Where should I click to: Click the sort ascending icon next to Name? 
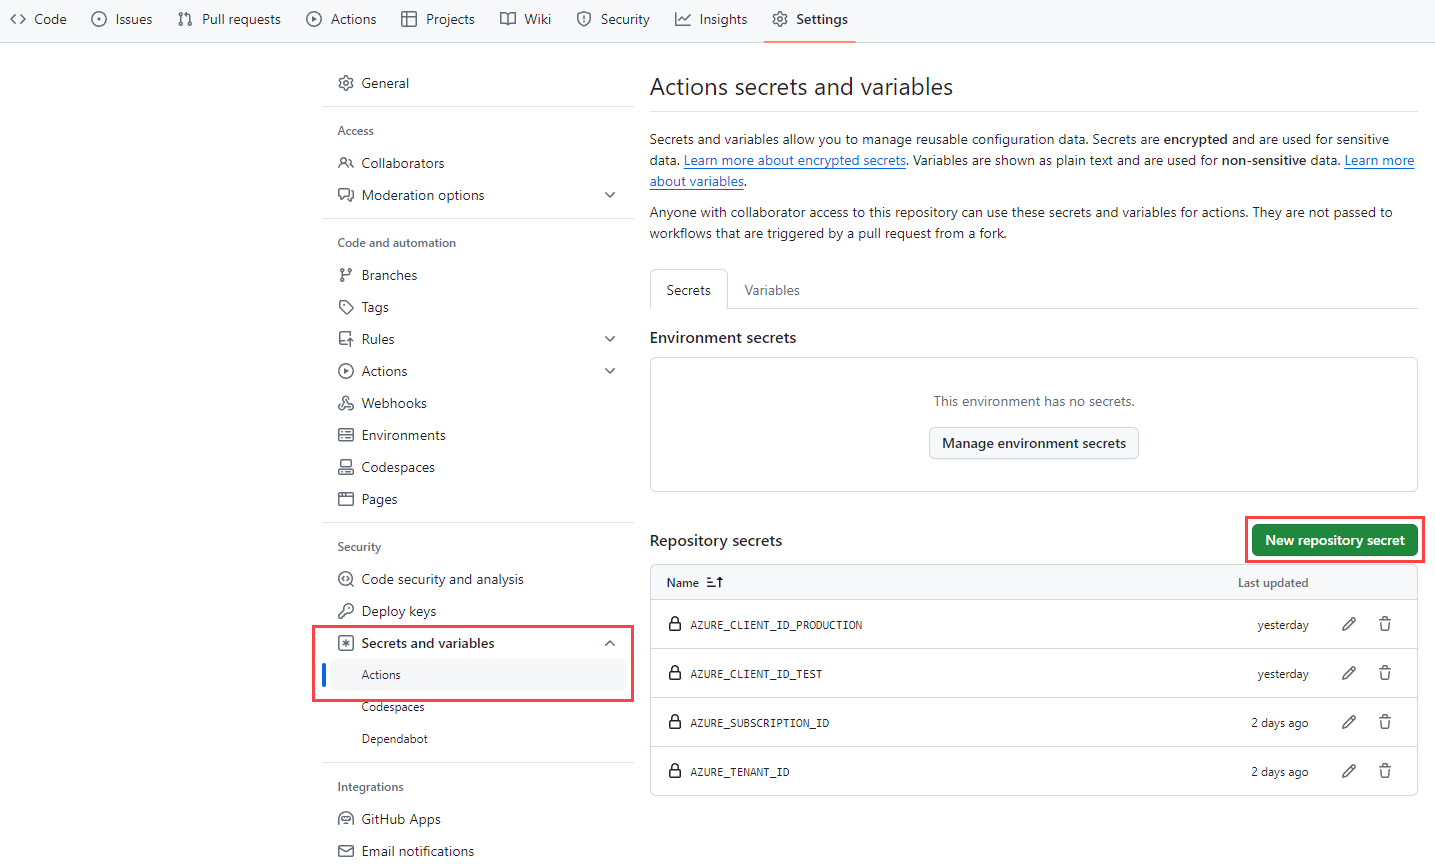pos(715,582)
